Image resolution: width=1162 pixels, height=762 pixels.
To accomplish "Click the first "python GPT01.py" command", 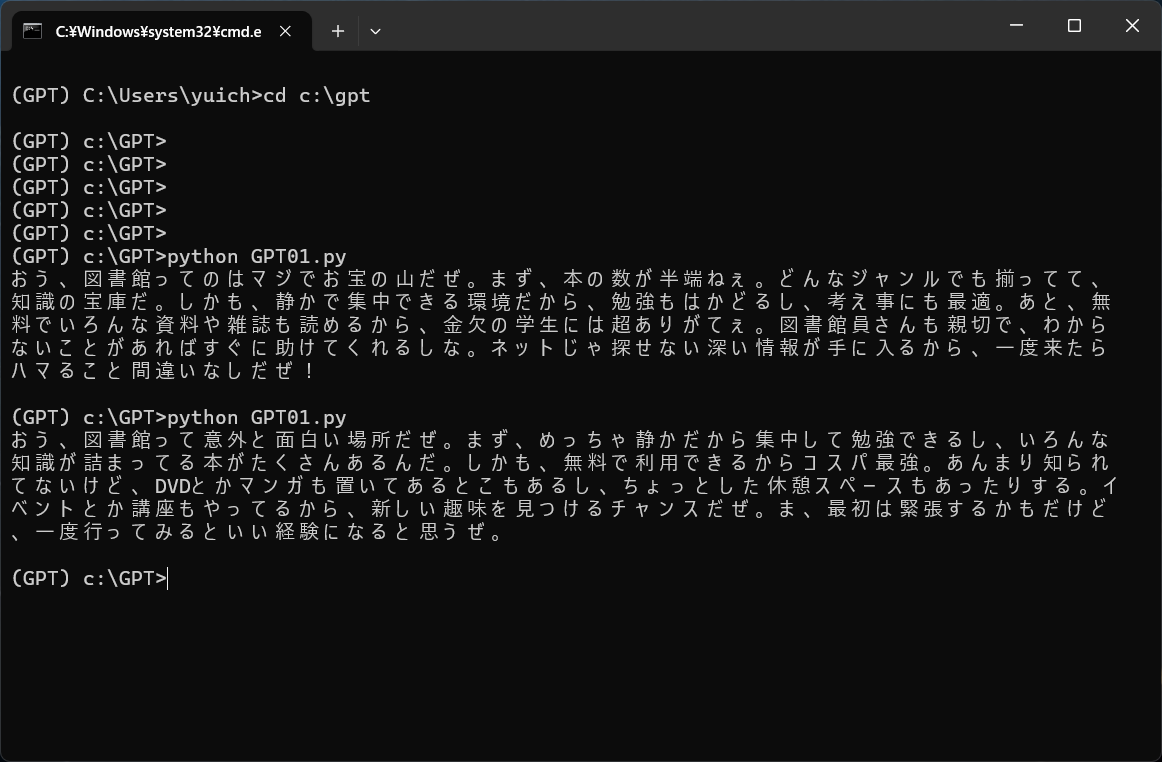I will [256, 257].
